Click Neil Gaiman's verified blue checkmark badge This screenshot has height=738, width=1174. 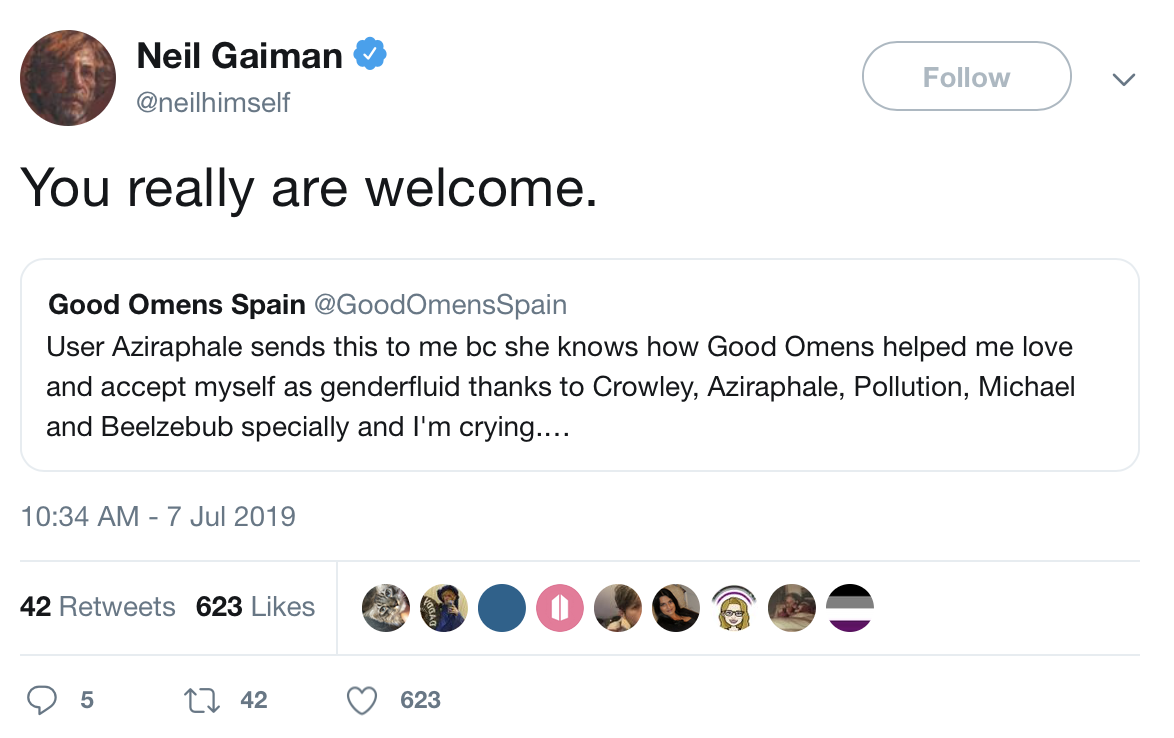[371, 55]
